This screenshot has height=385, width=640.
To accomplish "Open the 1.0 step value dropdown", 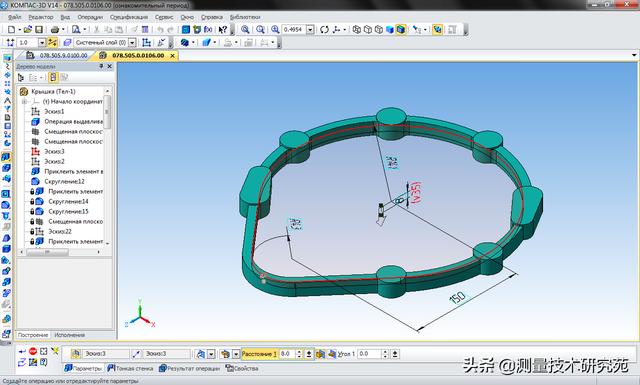I will coord(42,42).
